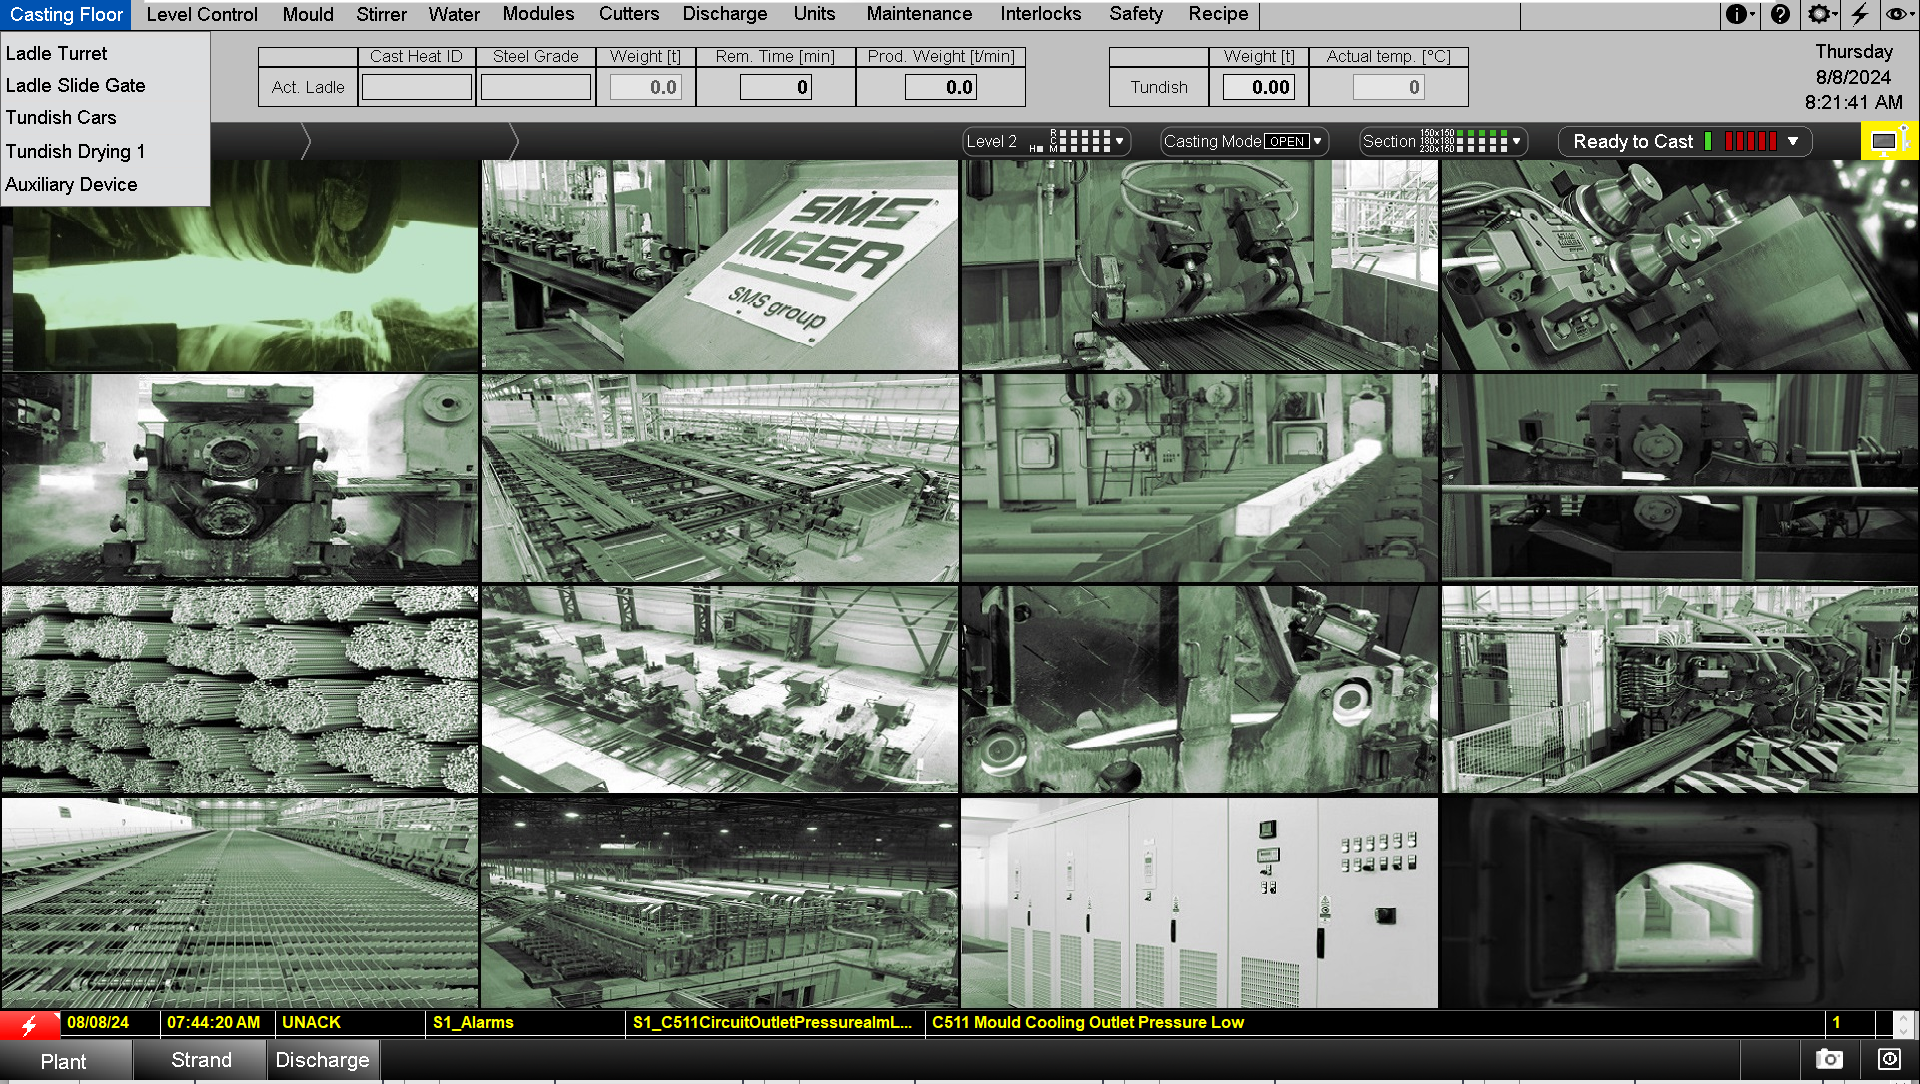Viewport: 1920px width, 1084px height.
Task: Open the Stirrer menu
Action: point(381,14)
